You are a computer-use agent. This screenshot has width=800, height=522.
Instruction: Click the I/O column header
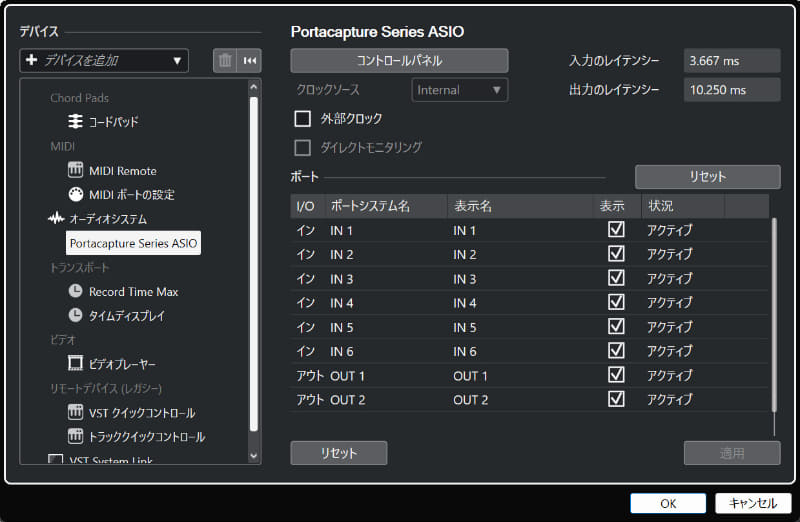click(308, 206)
